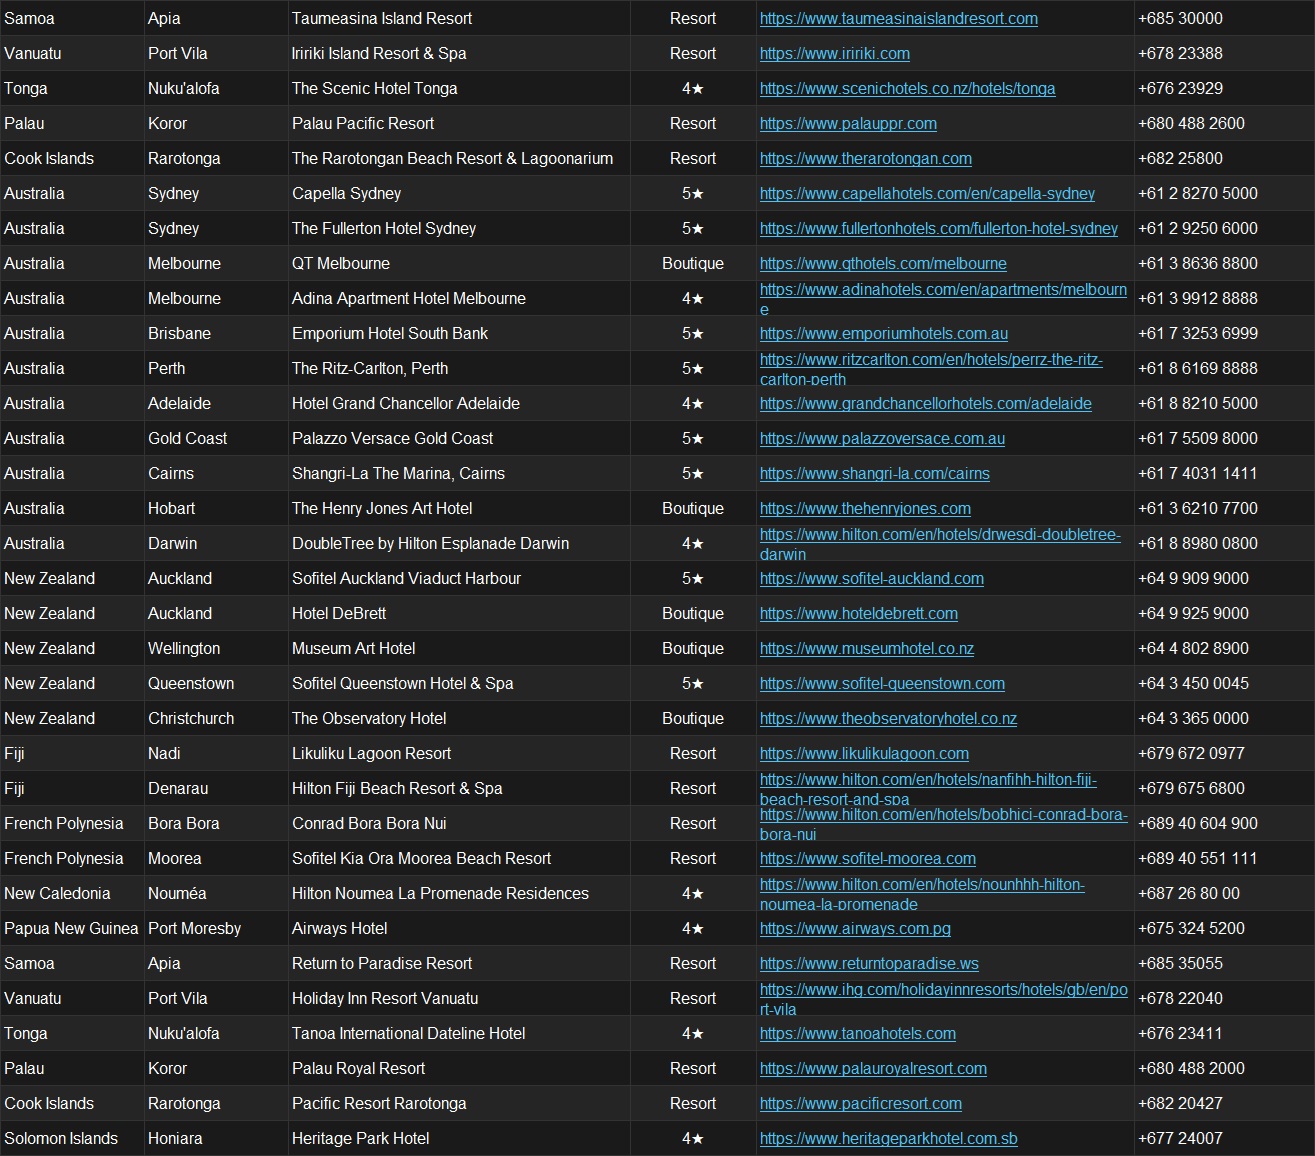1315x1156 pixels.
Task: Select the Hilton Fiji Beach Resort & Spa cell
Action: coord(459,788)
